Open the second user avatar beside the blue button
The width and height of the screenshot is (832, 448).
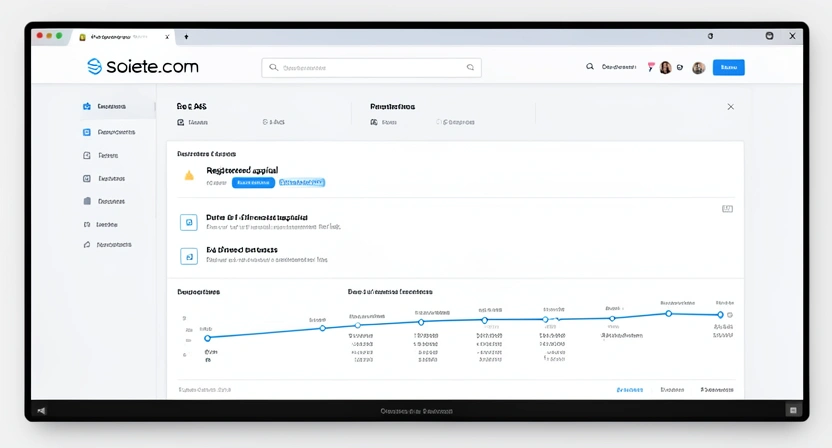698,67
